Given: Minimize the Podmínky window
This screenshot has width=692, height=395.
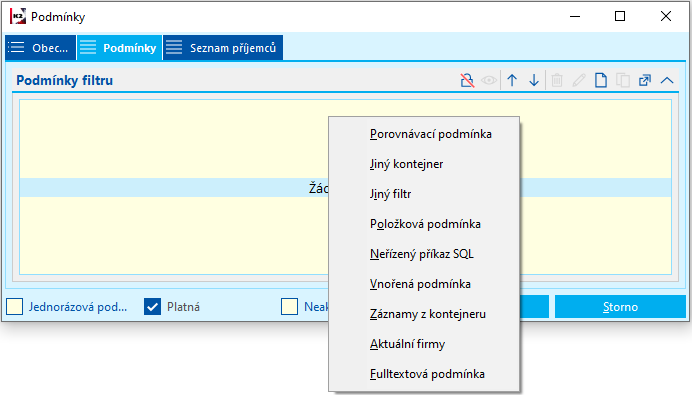Looking at the screenshot, I should [x=575, y=16].
